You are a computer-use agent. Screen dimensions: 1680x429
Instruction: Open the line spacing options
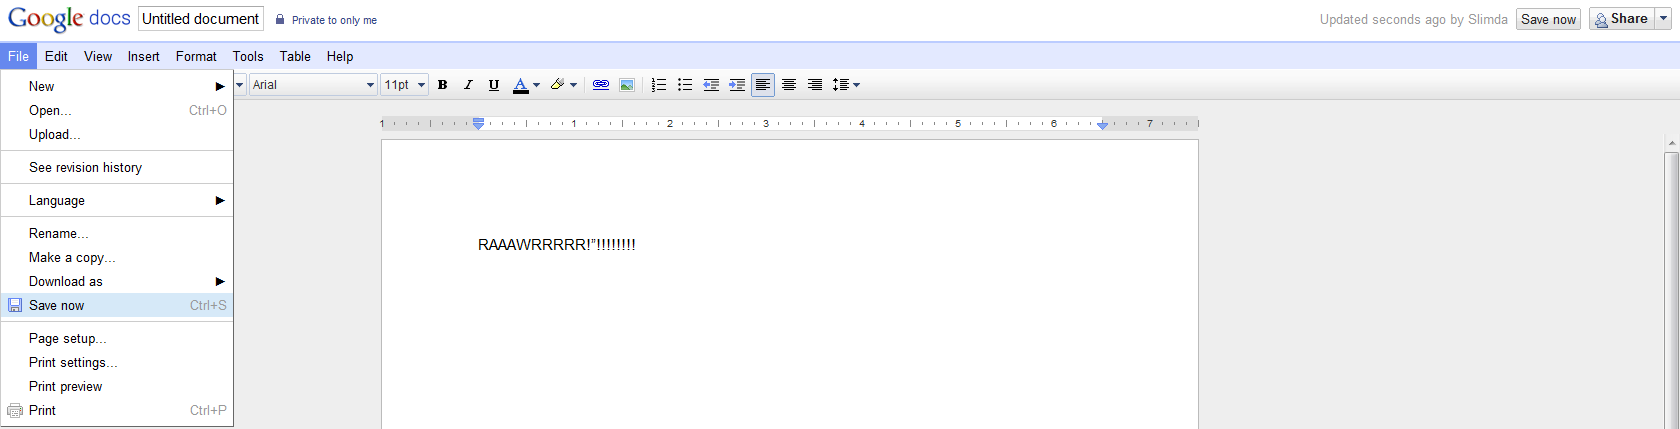tap(846, 85)
